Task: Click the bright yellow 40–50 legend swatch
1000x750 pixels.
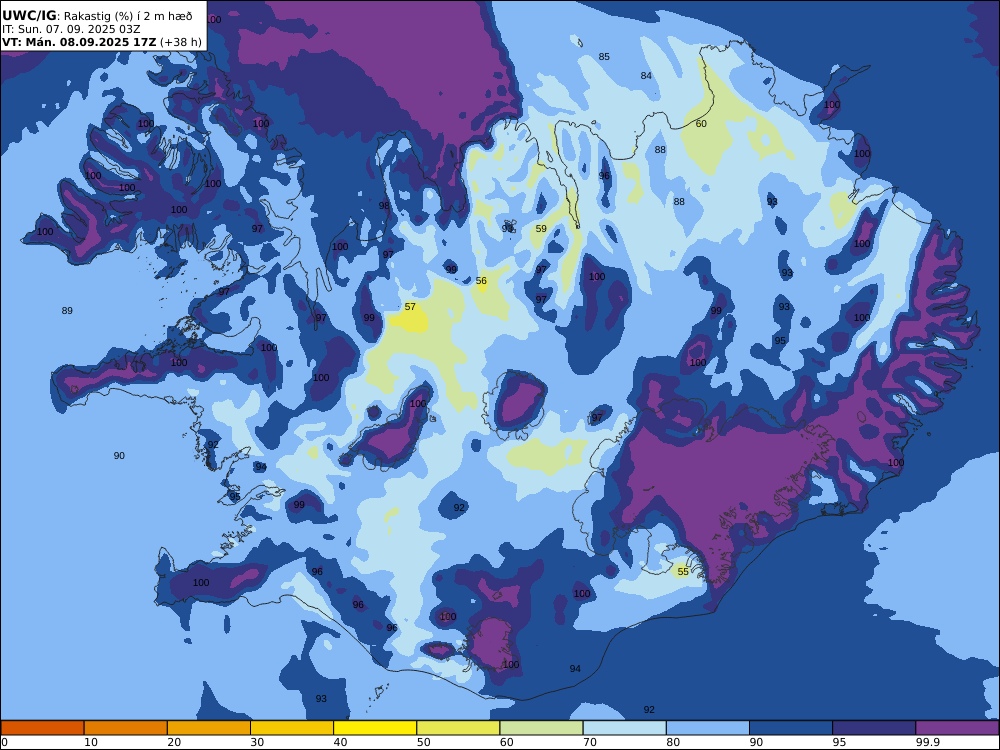Action: pos(375,728)
